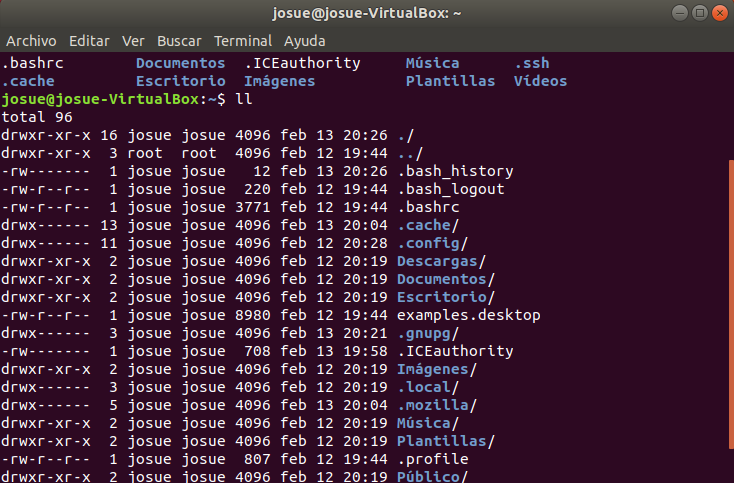Screen dimensions: 734x483
Task: Open the Terminal menu
Action: (242, 41)
